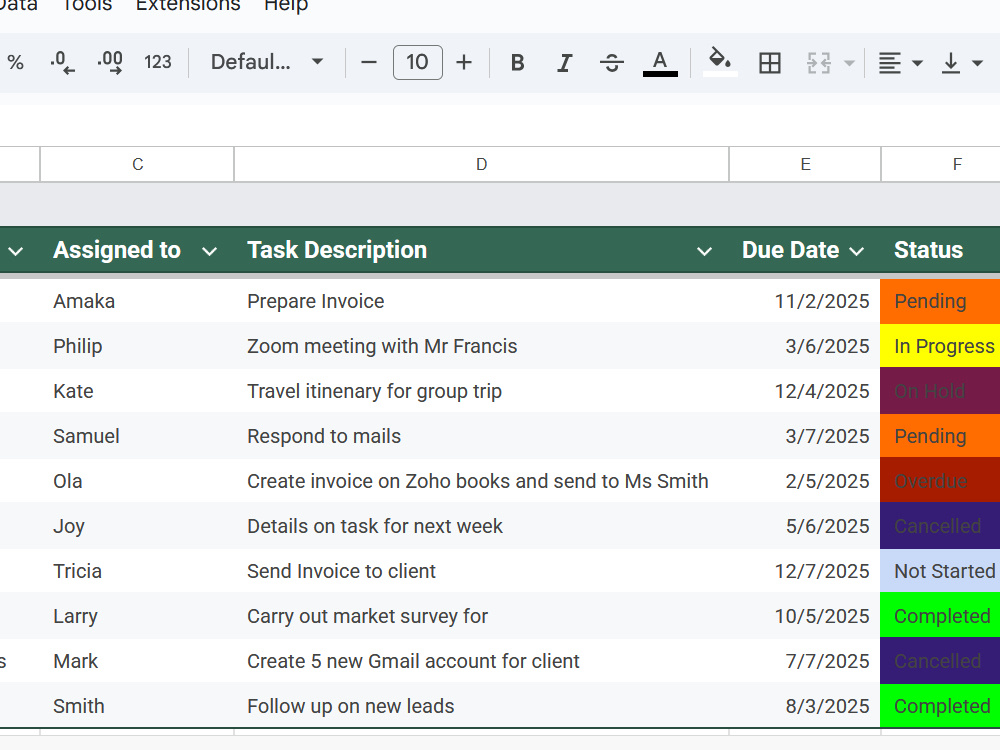1000x750 pixels.
Task: Select Follow up on new leads cell
Action: pos(482,706)
